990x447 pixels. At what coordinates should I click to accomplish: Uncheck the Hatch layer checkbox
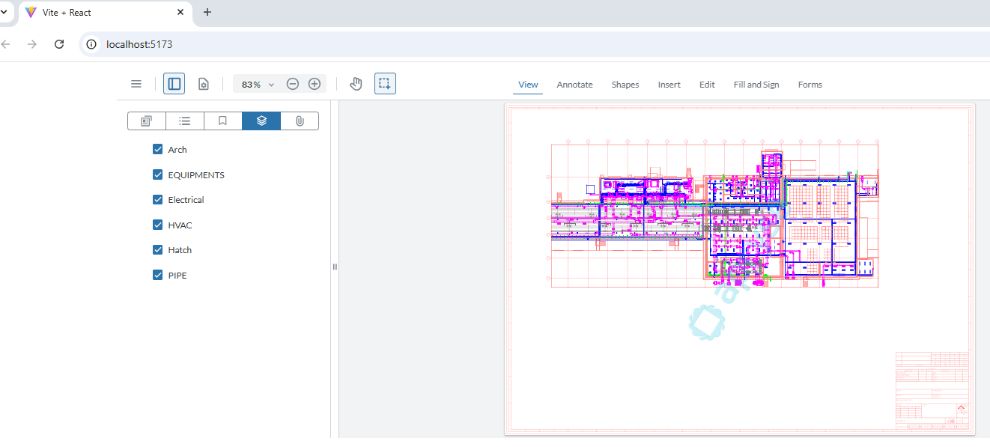pos(158,249)
